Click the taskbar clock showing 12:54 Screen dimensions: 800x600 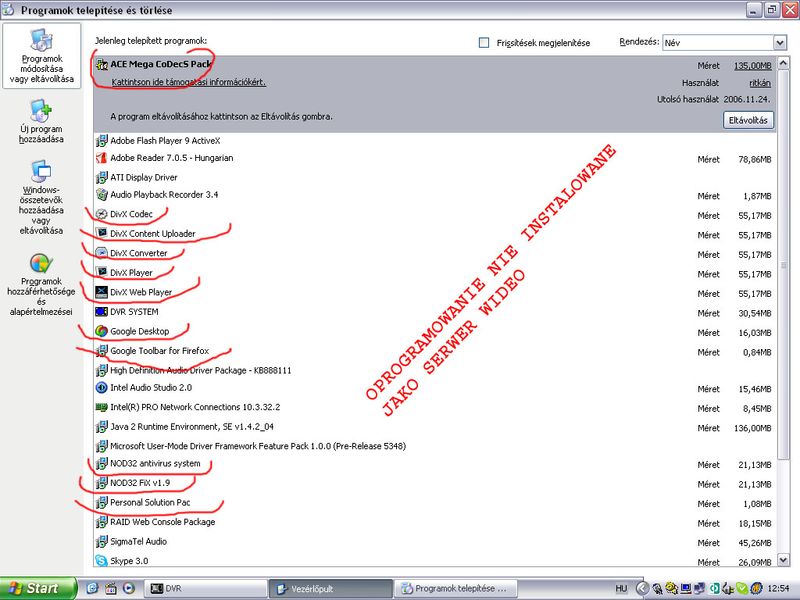(x=779, y=588)
